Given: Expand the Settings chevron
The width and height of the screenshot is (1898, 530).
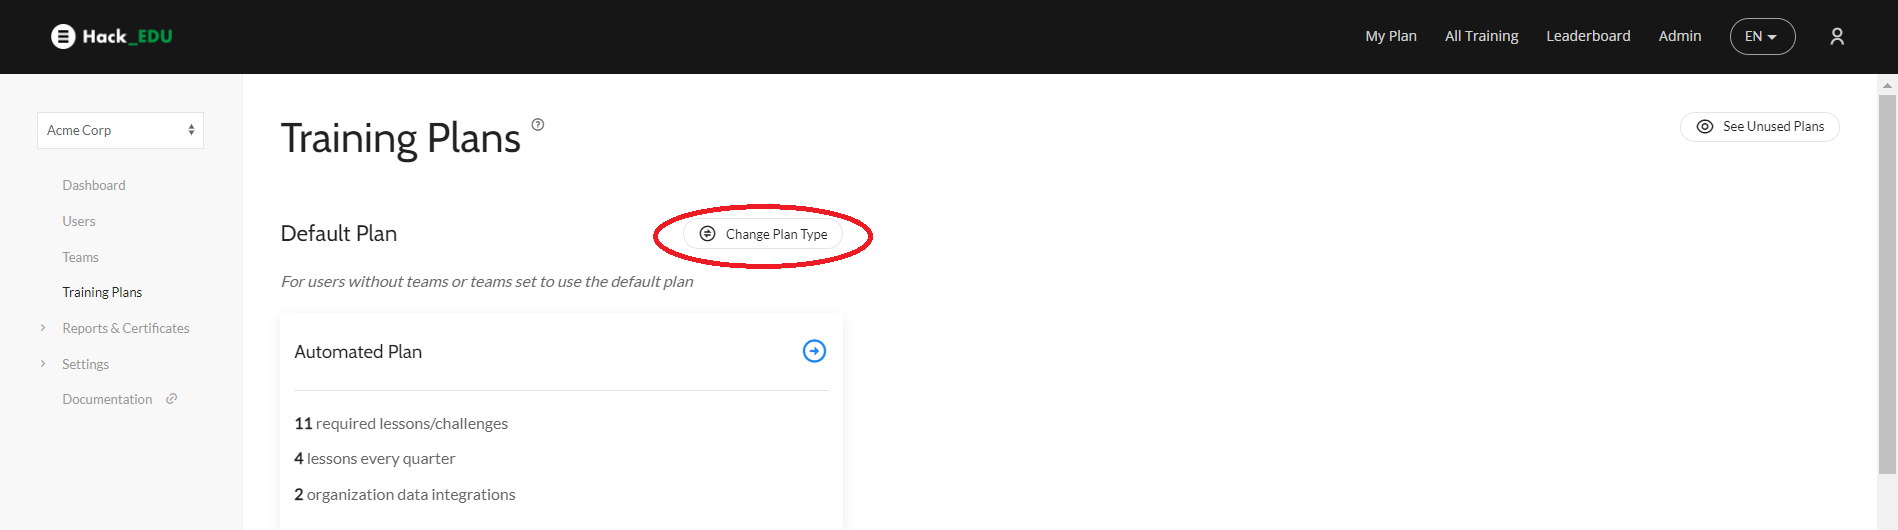Looking at the screenshot, I should coord(43,364).
